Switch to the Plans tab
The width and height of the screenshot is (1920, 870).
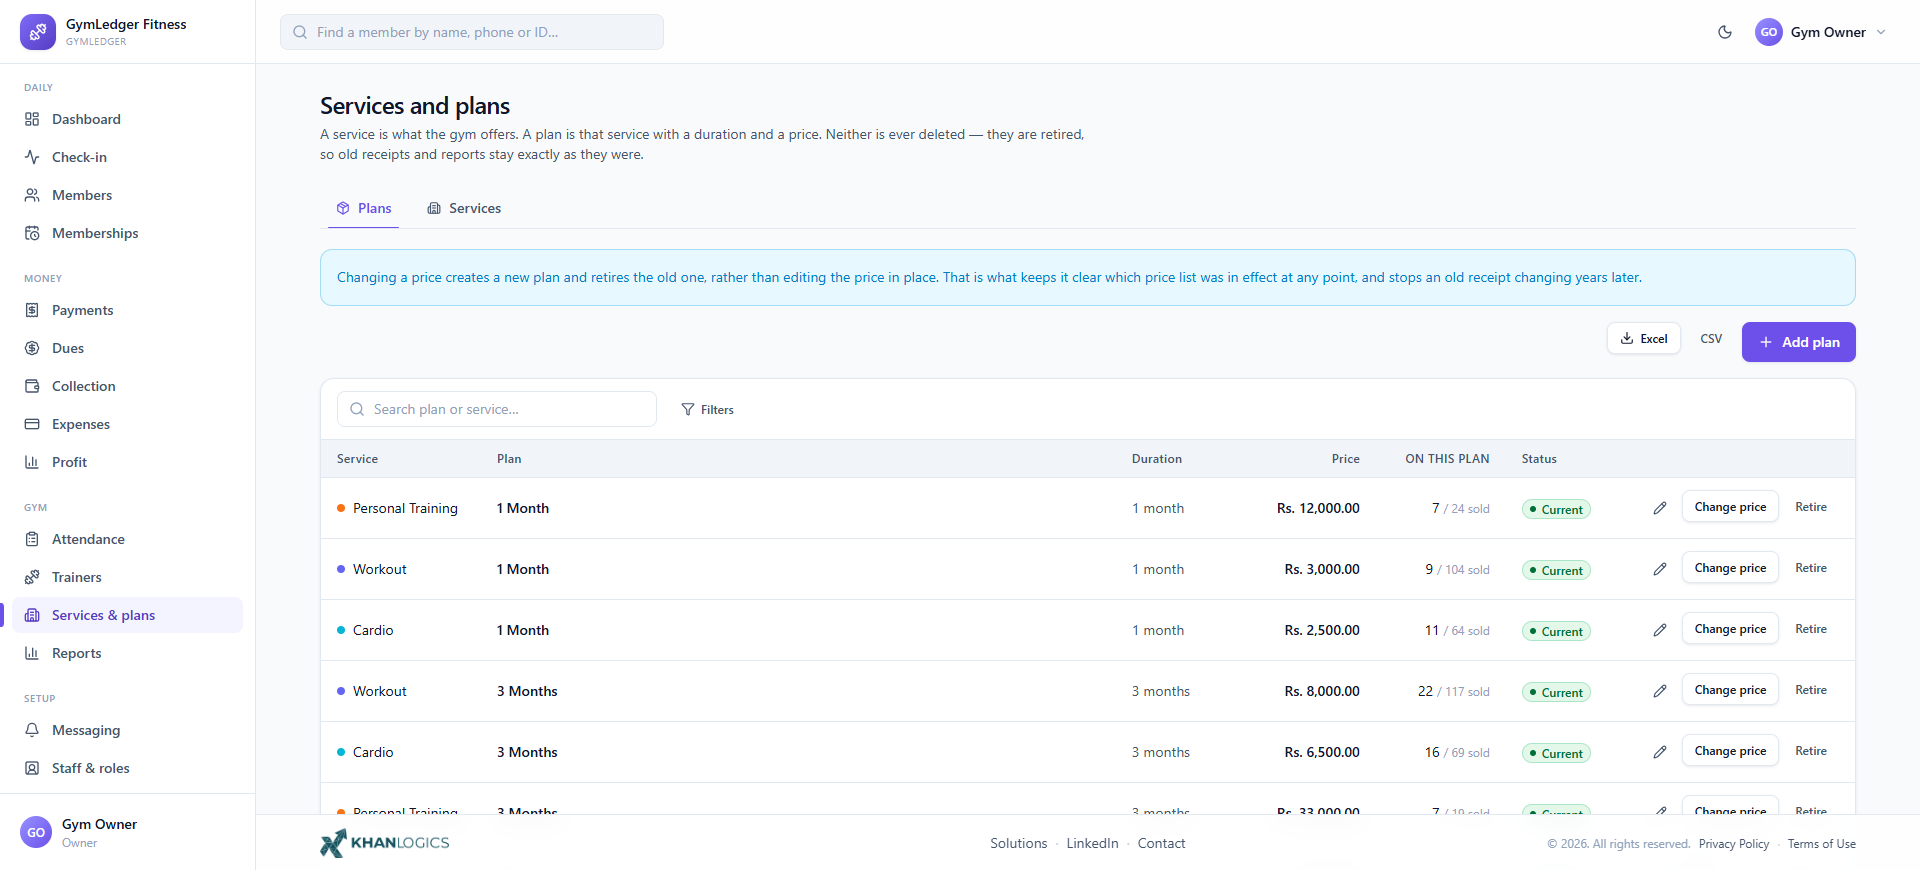coord(364,208)
